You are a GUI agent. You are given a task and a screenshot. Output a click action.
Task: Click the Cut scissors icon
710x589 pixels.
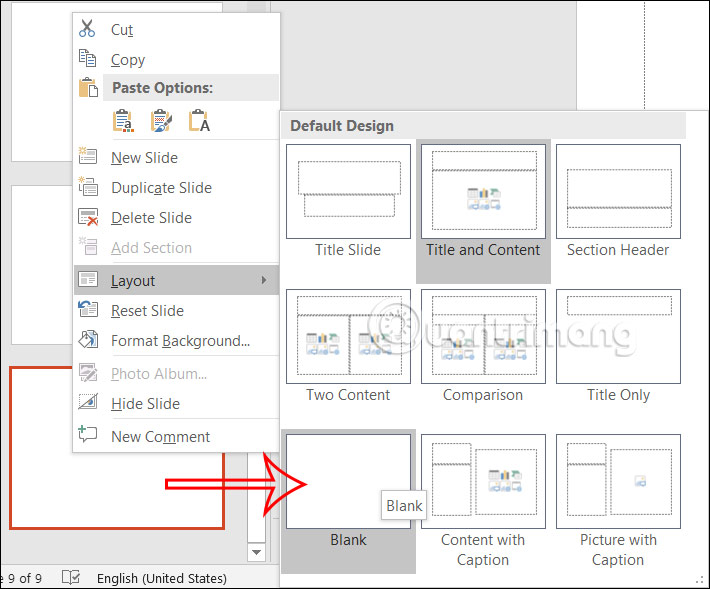(x=87, y=28)
